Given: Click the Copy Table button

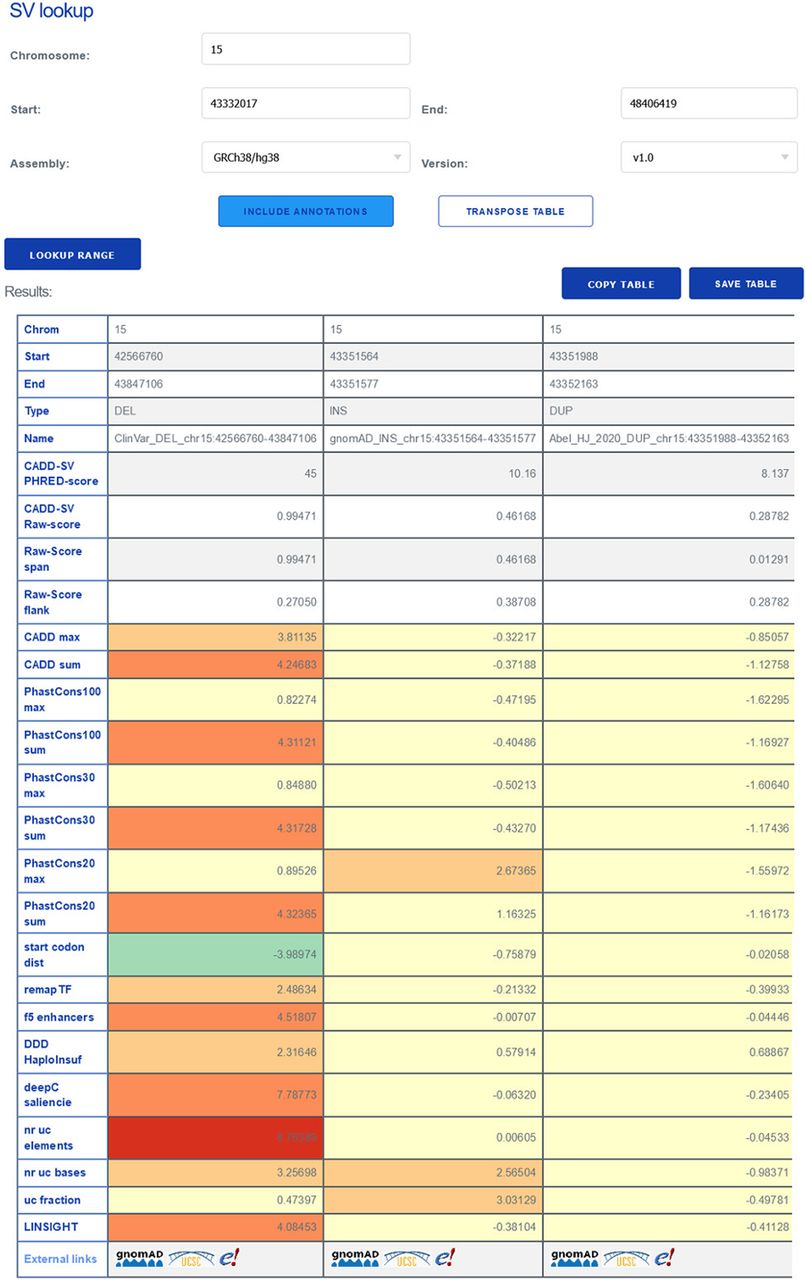Looking at the screenshot, I should pyautogui.click(x=621, y=284).
